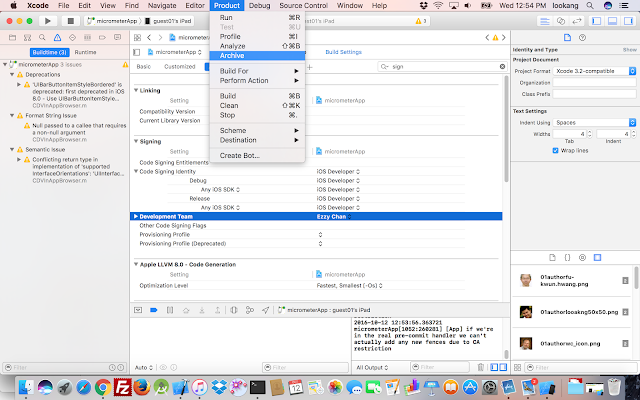Toggle the variables view pane button
640x400 pixels.
pos(494,367)
